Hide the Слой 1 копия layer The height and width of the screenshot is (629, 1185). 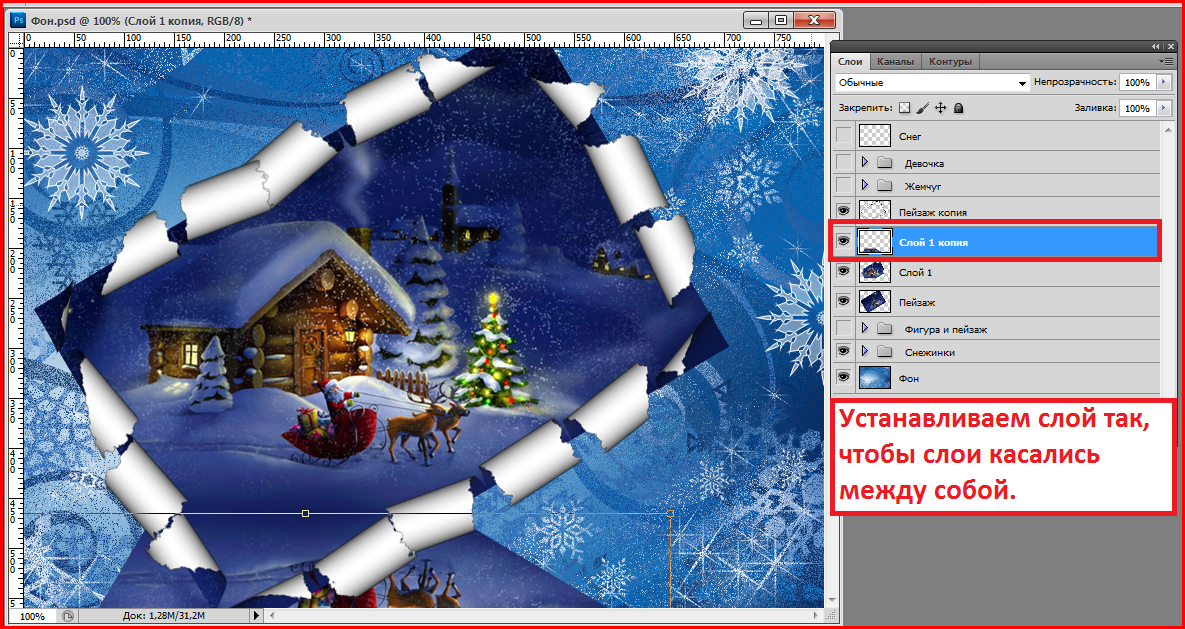click(843, 242)
